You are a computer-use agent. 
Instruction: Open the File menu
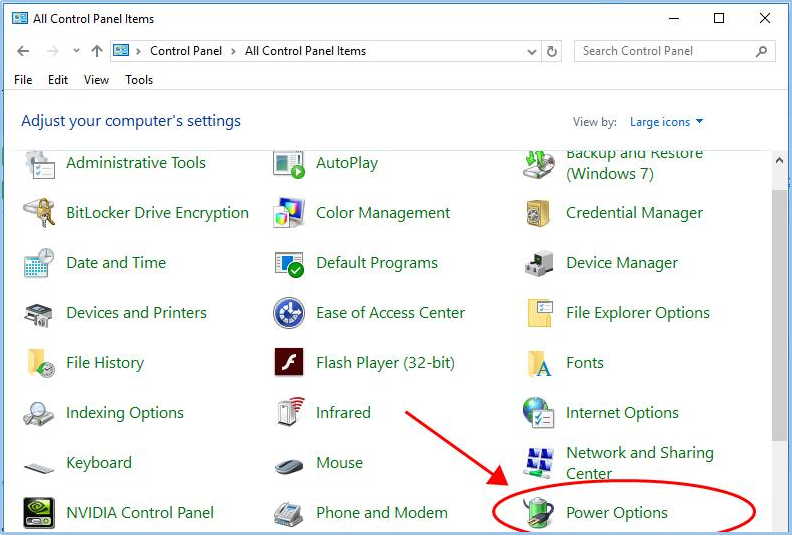tap(23, 80)
